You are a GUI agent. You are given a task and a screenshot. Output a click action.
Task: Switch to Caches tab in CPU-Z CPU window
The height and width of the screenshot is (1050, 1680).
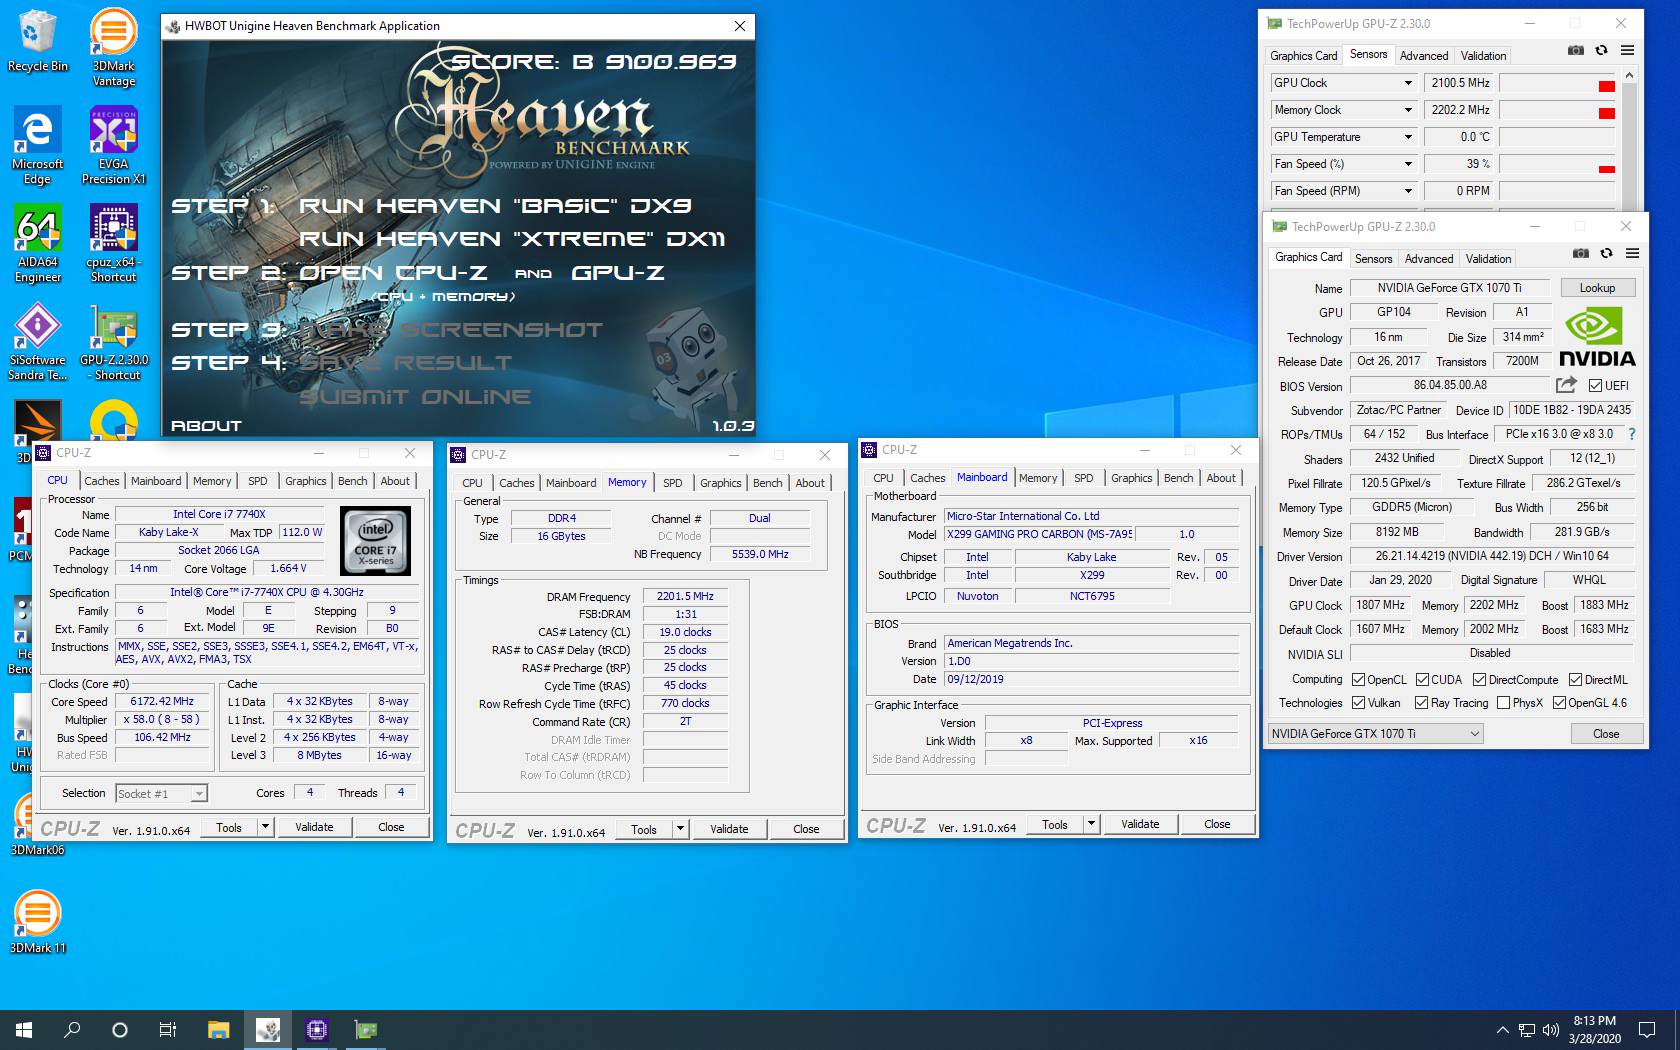[101, 481]
